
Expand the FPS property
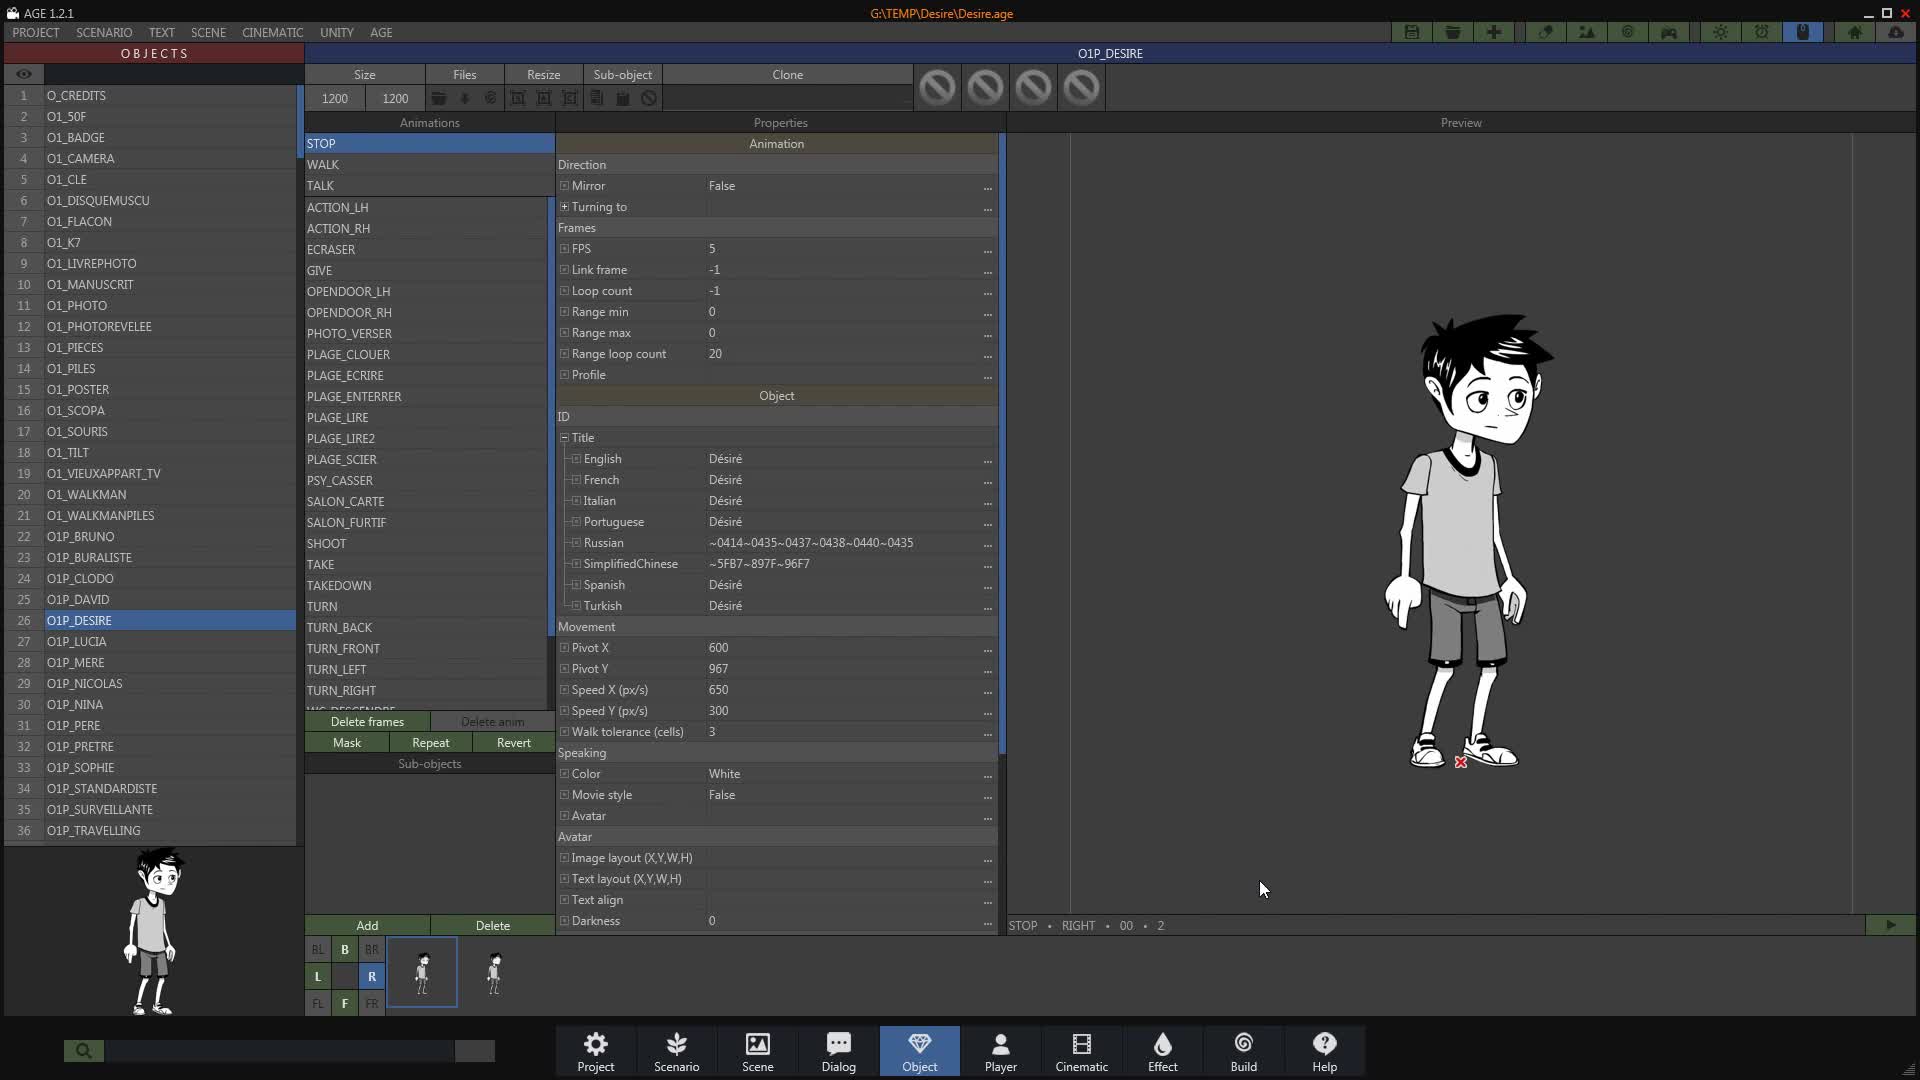click(x=564, y=249)
